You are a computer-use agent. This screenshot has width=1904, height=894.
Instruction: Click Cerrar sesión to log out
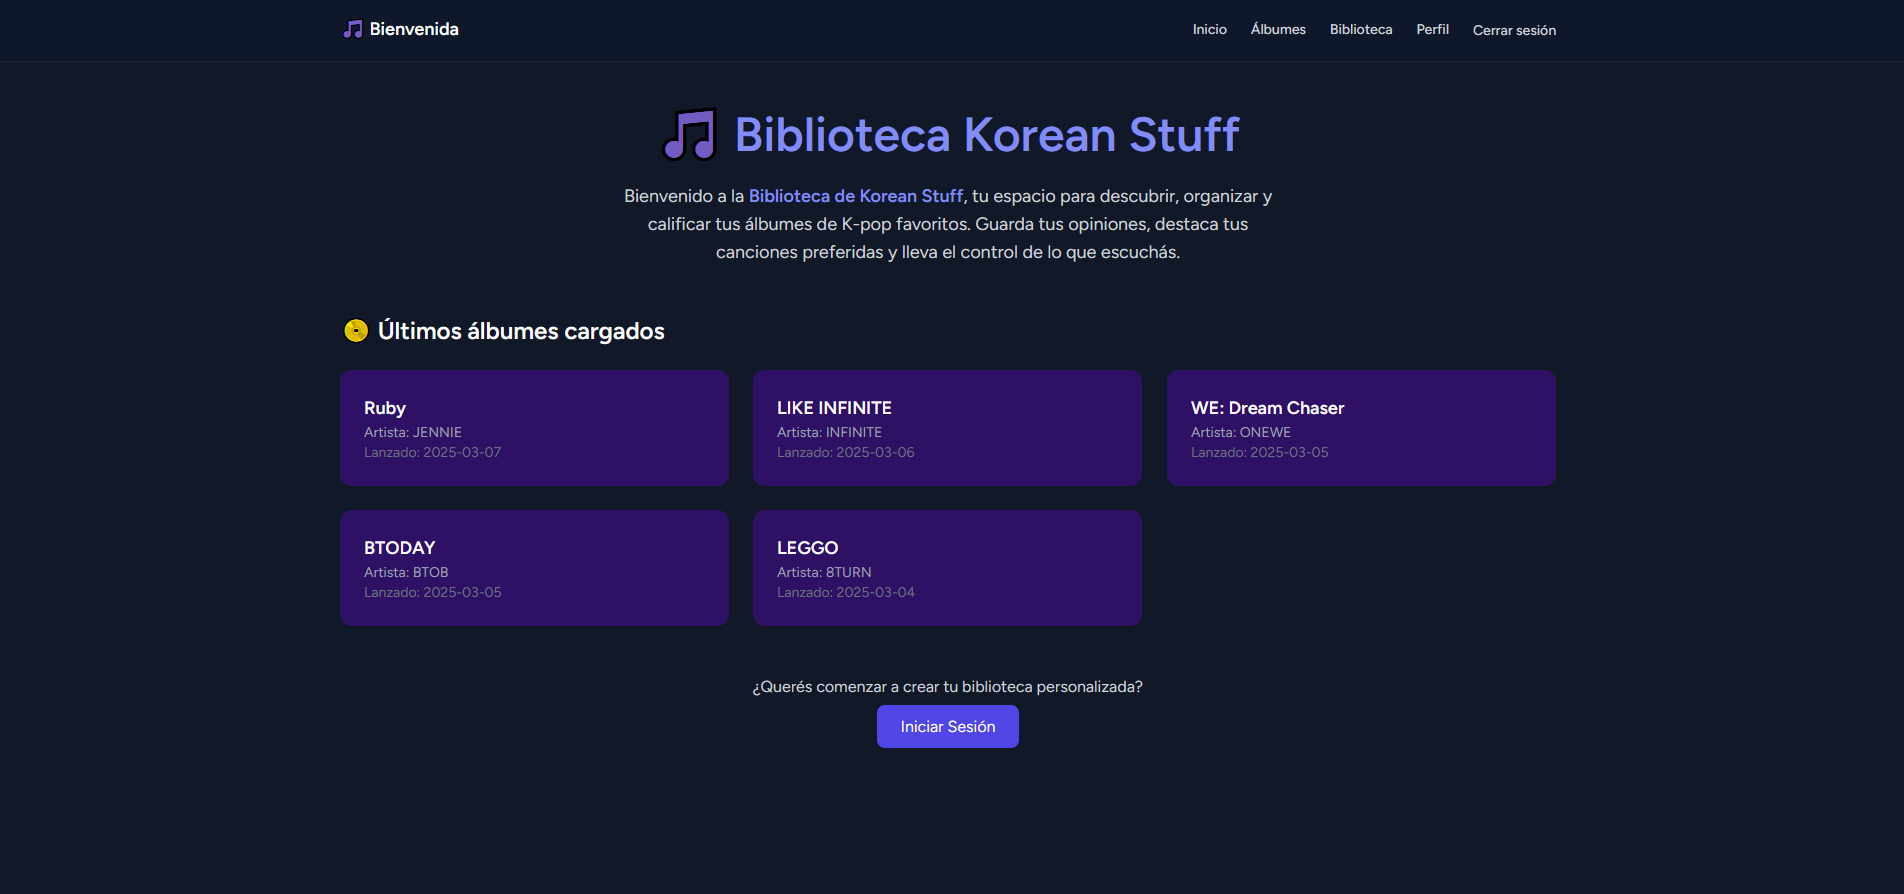click(x=1514, y=31)
